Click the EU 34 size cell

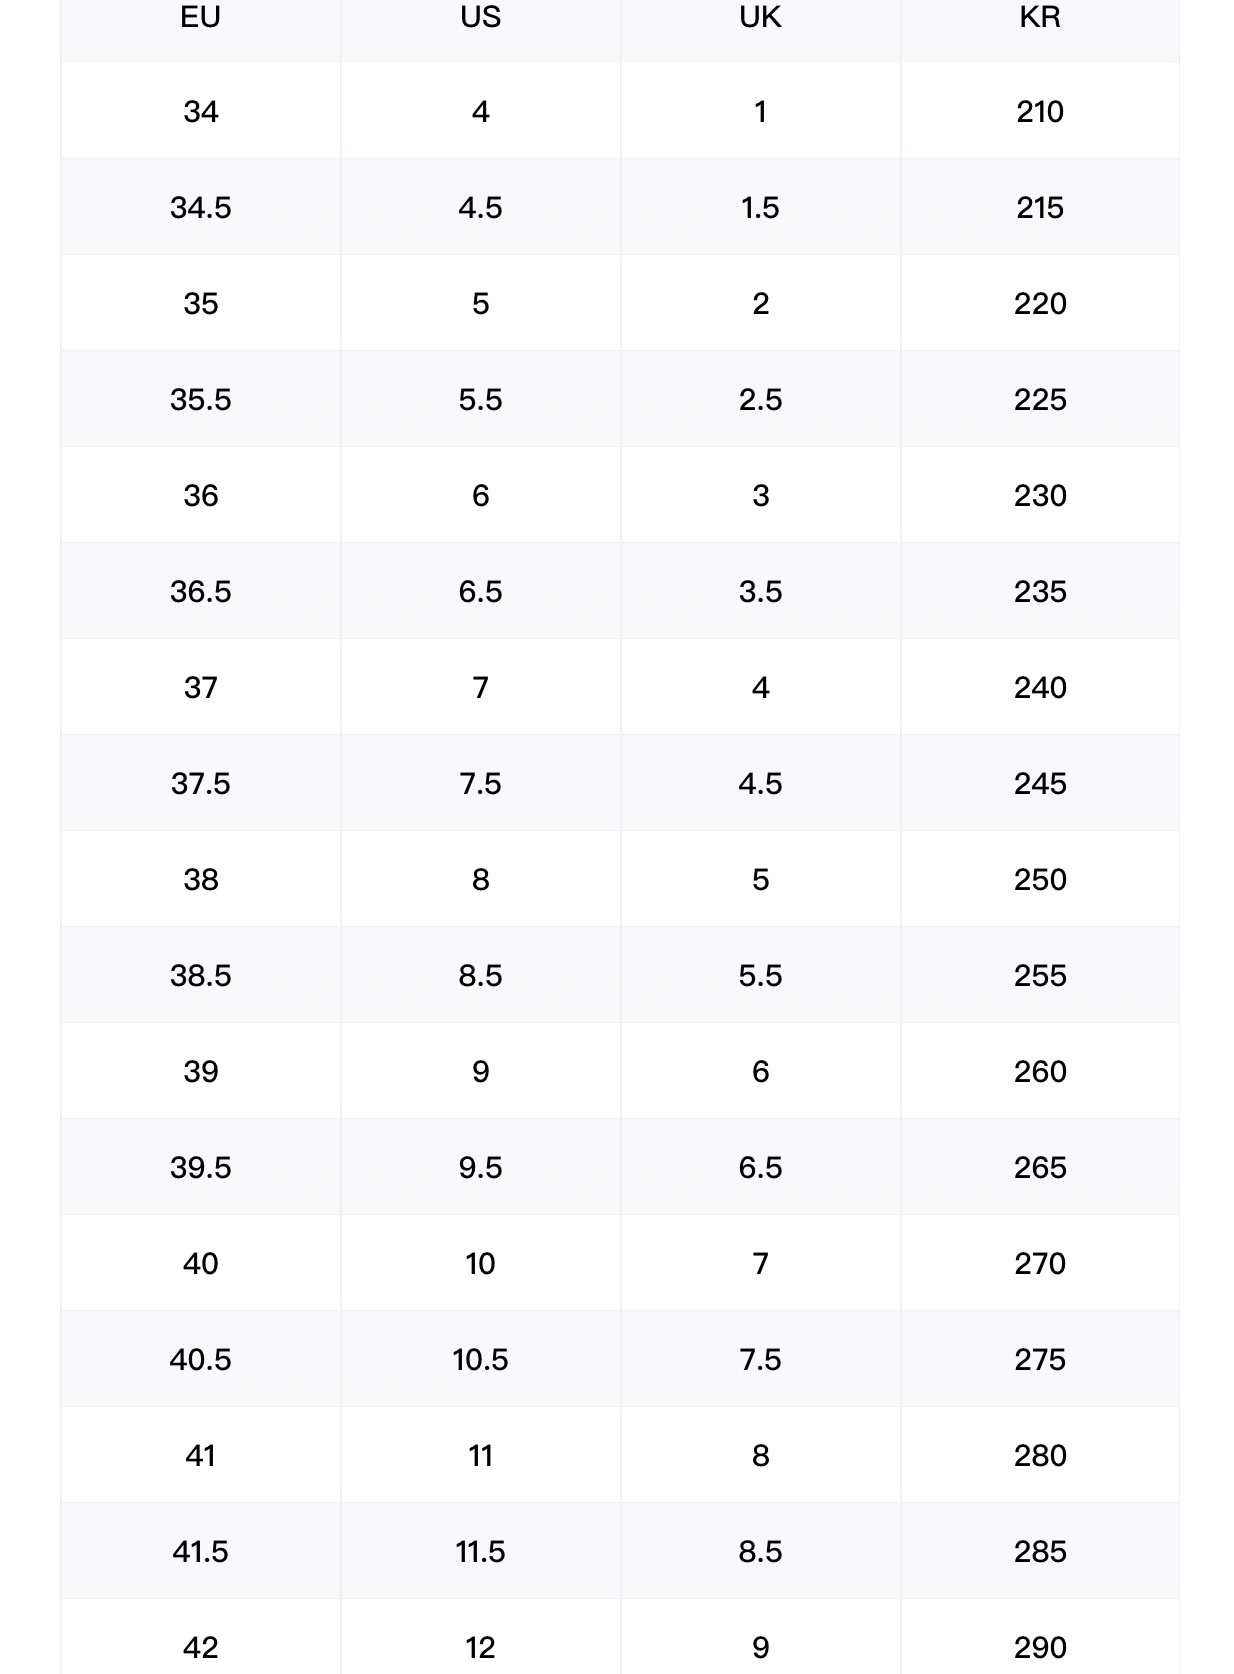(200, 111)
